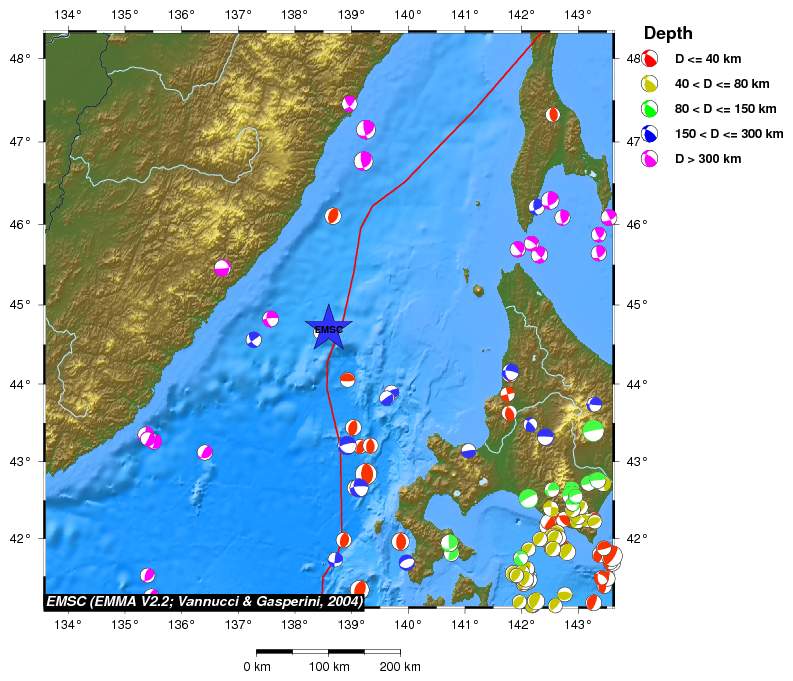Click the 134° longitude label at top
This screenshot has height=681, width=793.
pos(68,15)
